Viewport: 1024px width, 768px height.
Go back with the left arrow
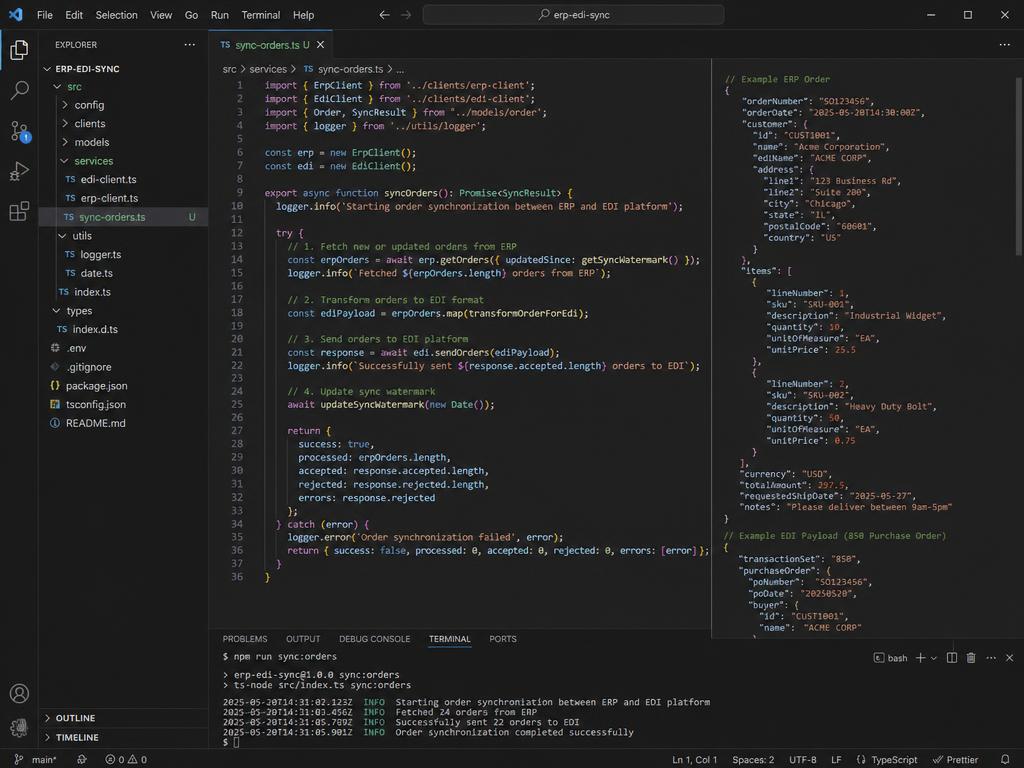385,14
